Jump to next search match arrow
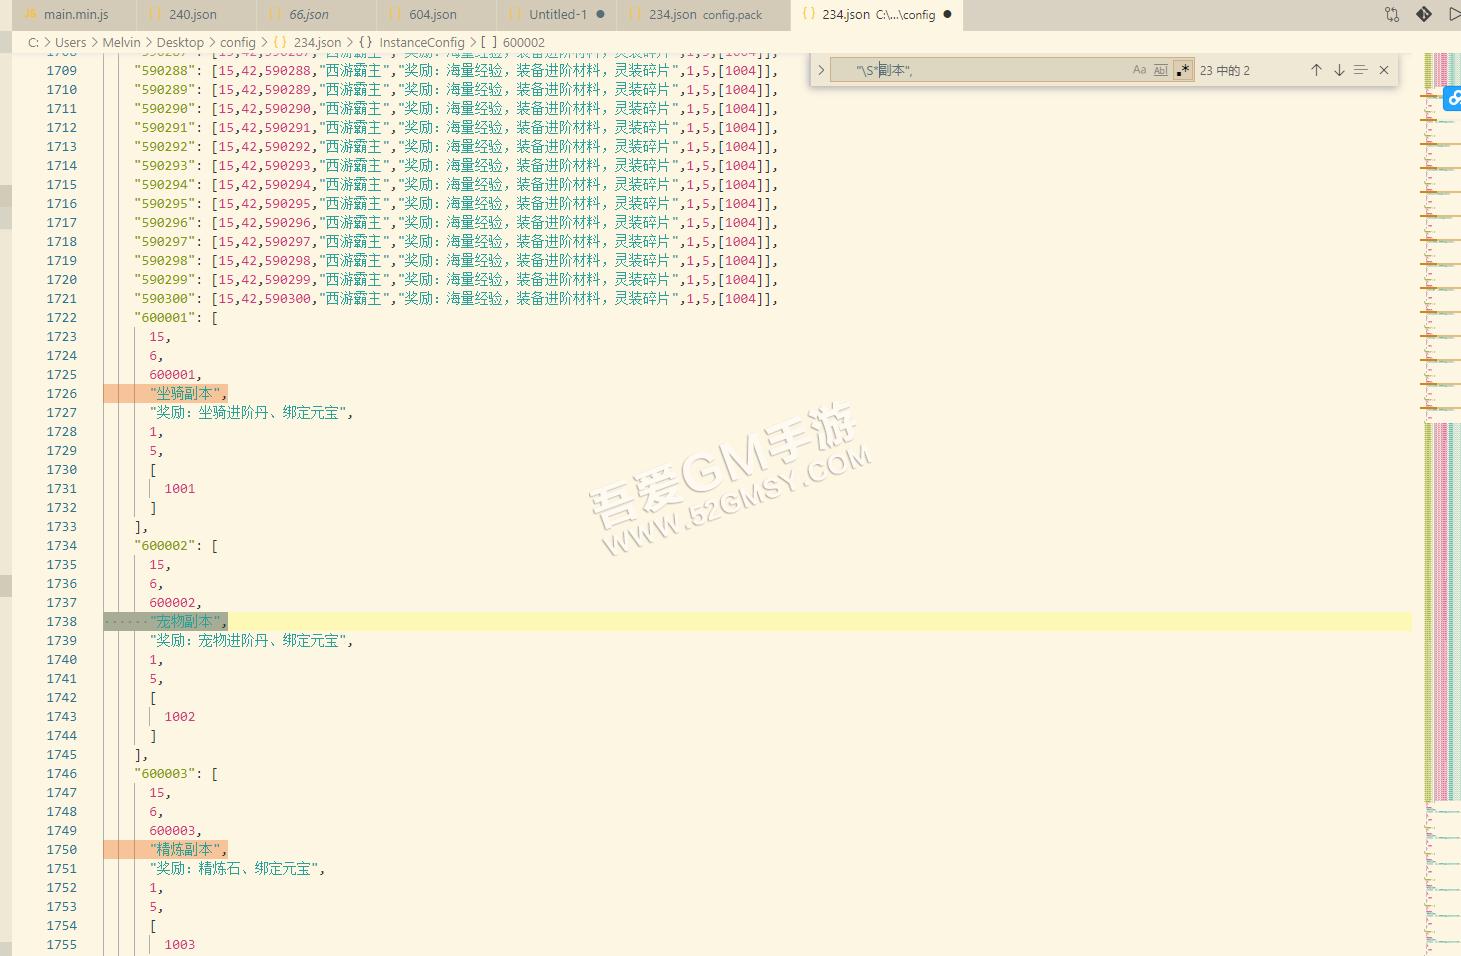 coord(1339,70)
